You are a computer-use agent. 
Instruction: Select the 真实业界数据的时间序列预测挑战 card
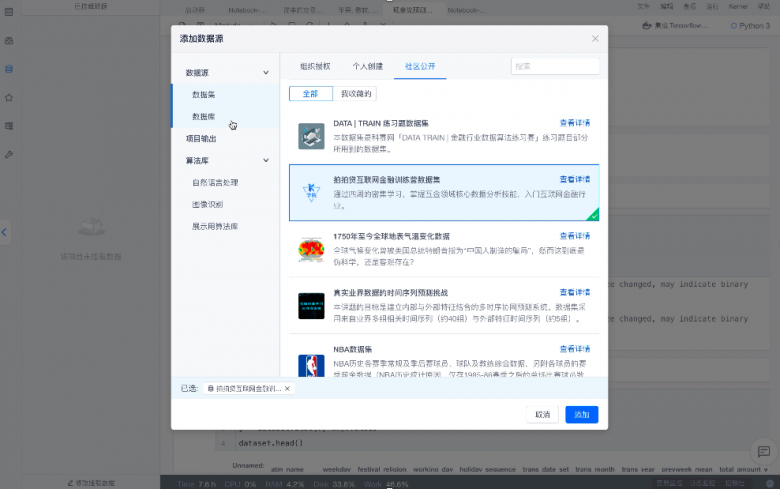point(444,305)
